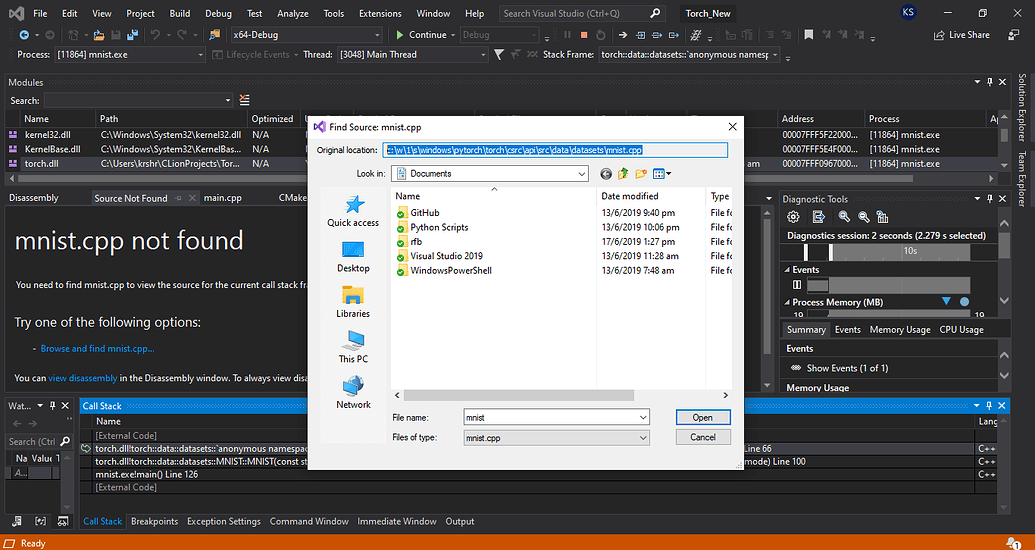This screenshot has height=550, width=1035.
Task: Click the Diagnostic Tools settings gear icon
Action: 794,217
